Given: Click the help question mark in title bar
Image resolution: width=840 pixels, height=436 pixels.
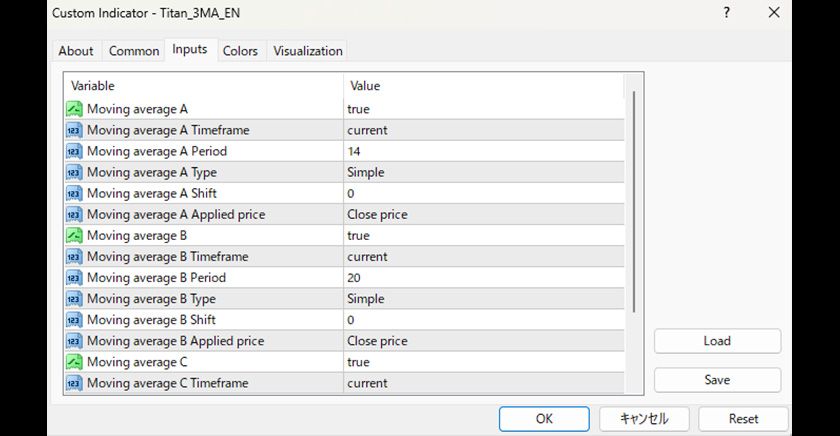Looking at the screenshot, I should (725, 13).
